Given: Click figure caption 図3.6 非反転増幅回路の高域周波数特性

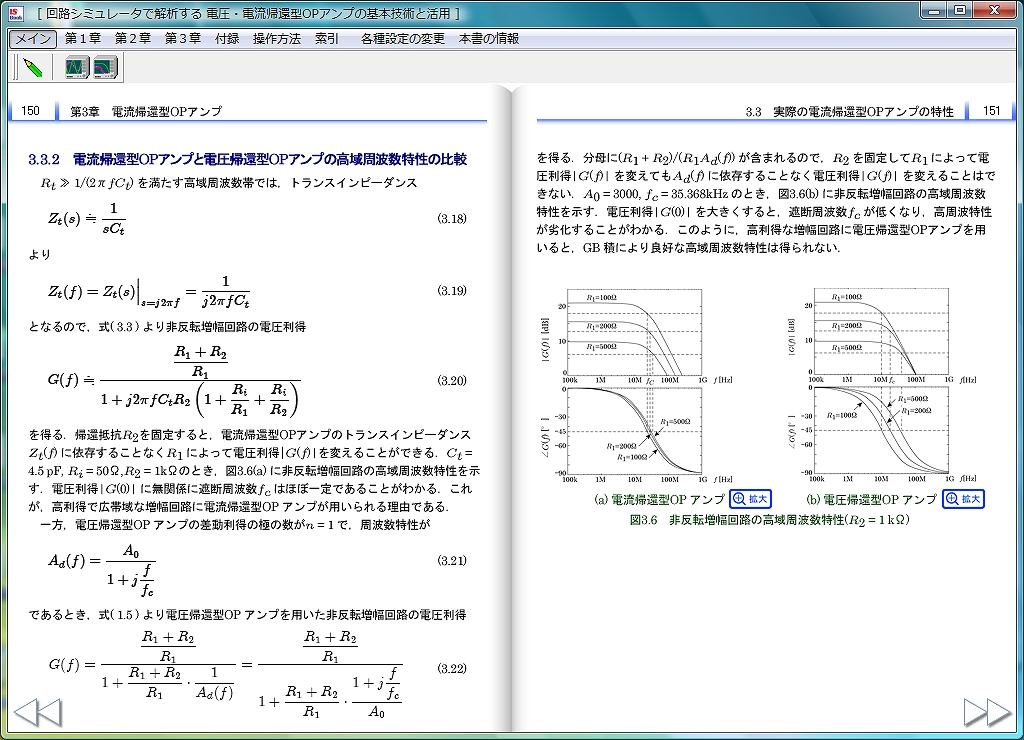Looking at the screenshot, I should point(769,520).
